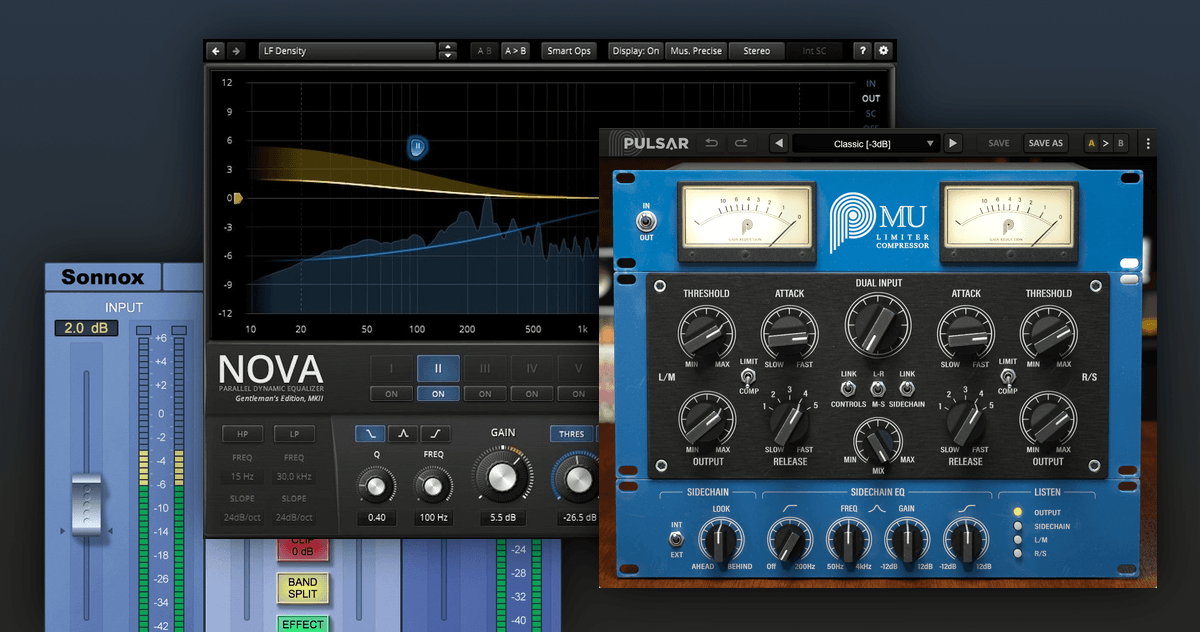The height and width of the screenshot is (632, 1200).
Task: Toggle band II ON button
Action: click(438, 393)
